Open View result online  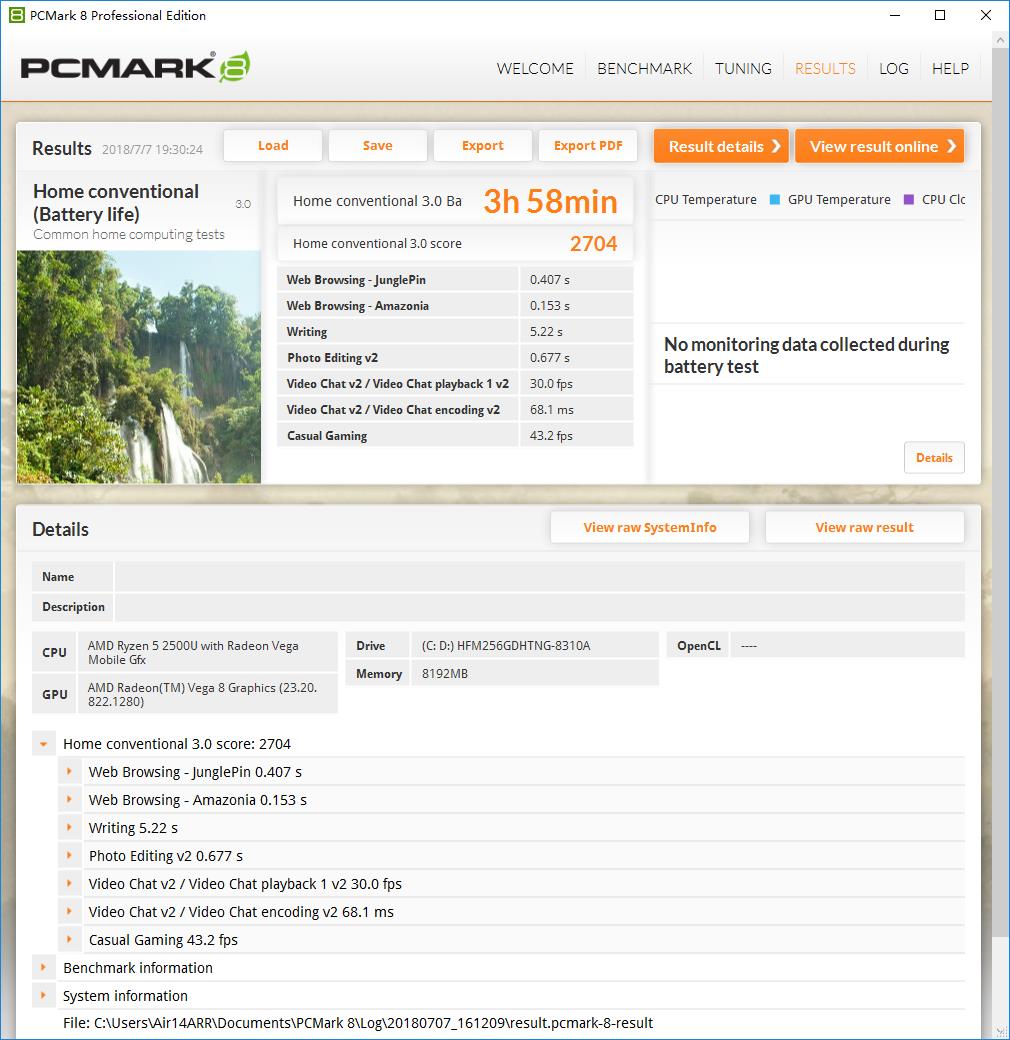pos(879,146)
